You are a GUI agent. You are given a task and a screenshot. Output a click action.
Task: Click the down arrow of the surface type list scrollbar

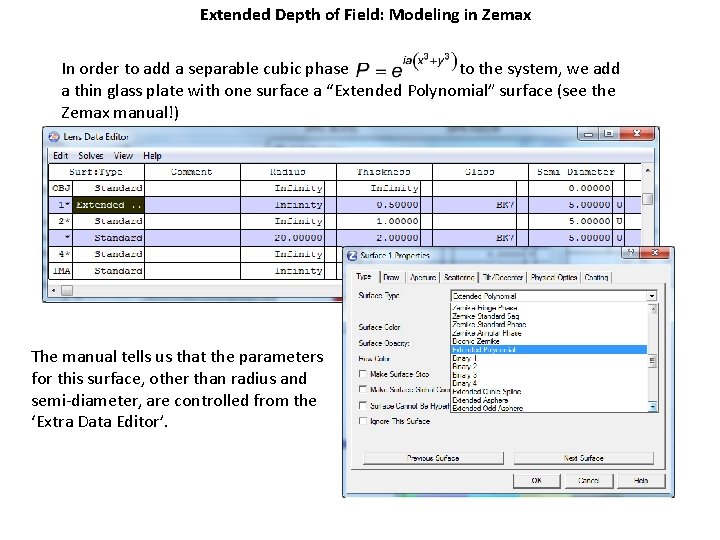click(x=652, y=406)
